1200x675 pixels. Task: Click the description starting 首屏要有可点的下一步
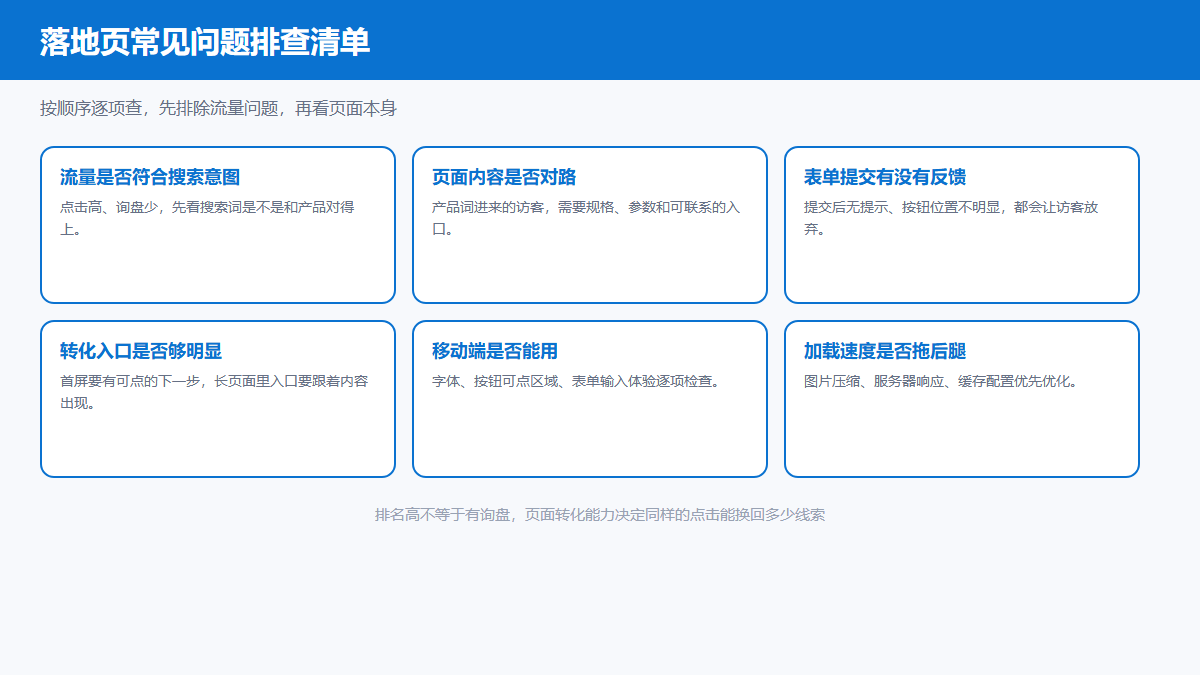(214, 392)
